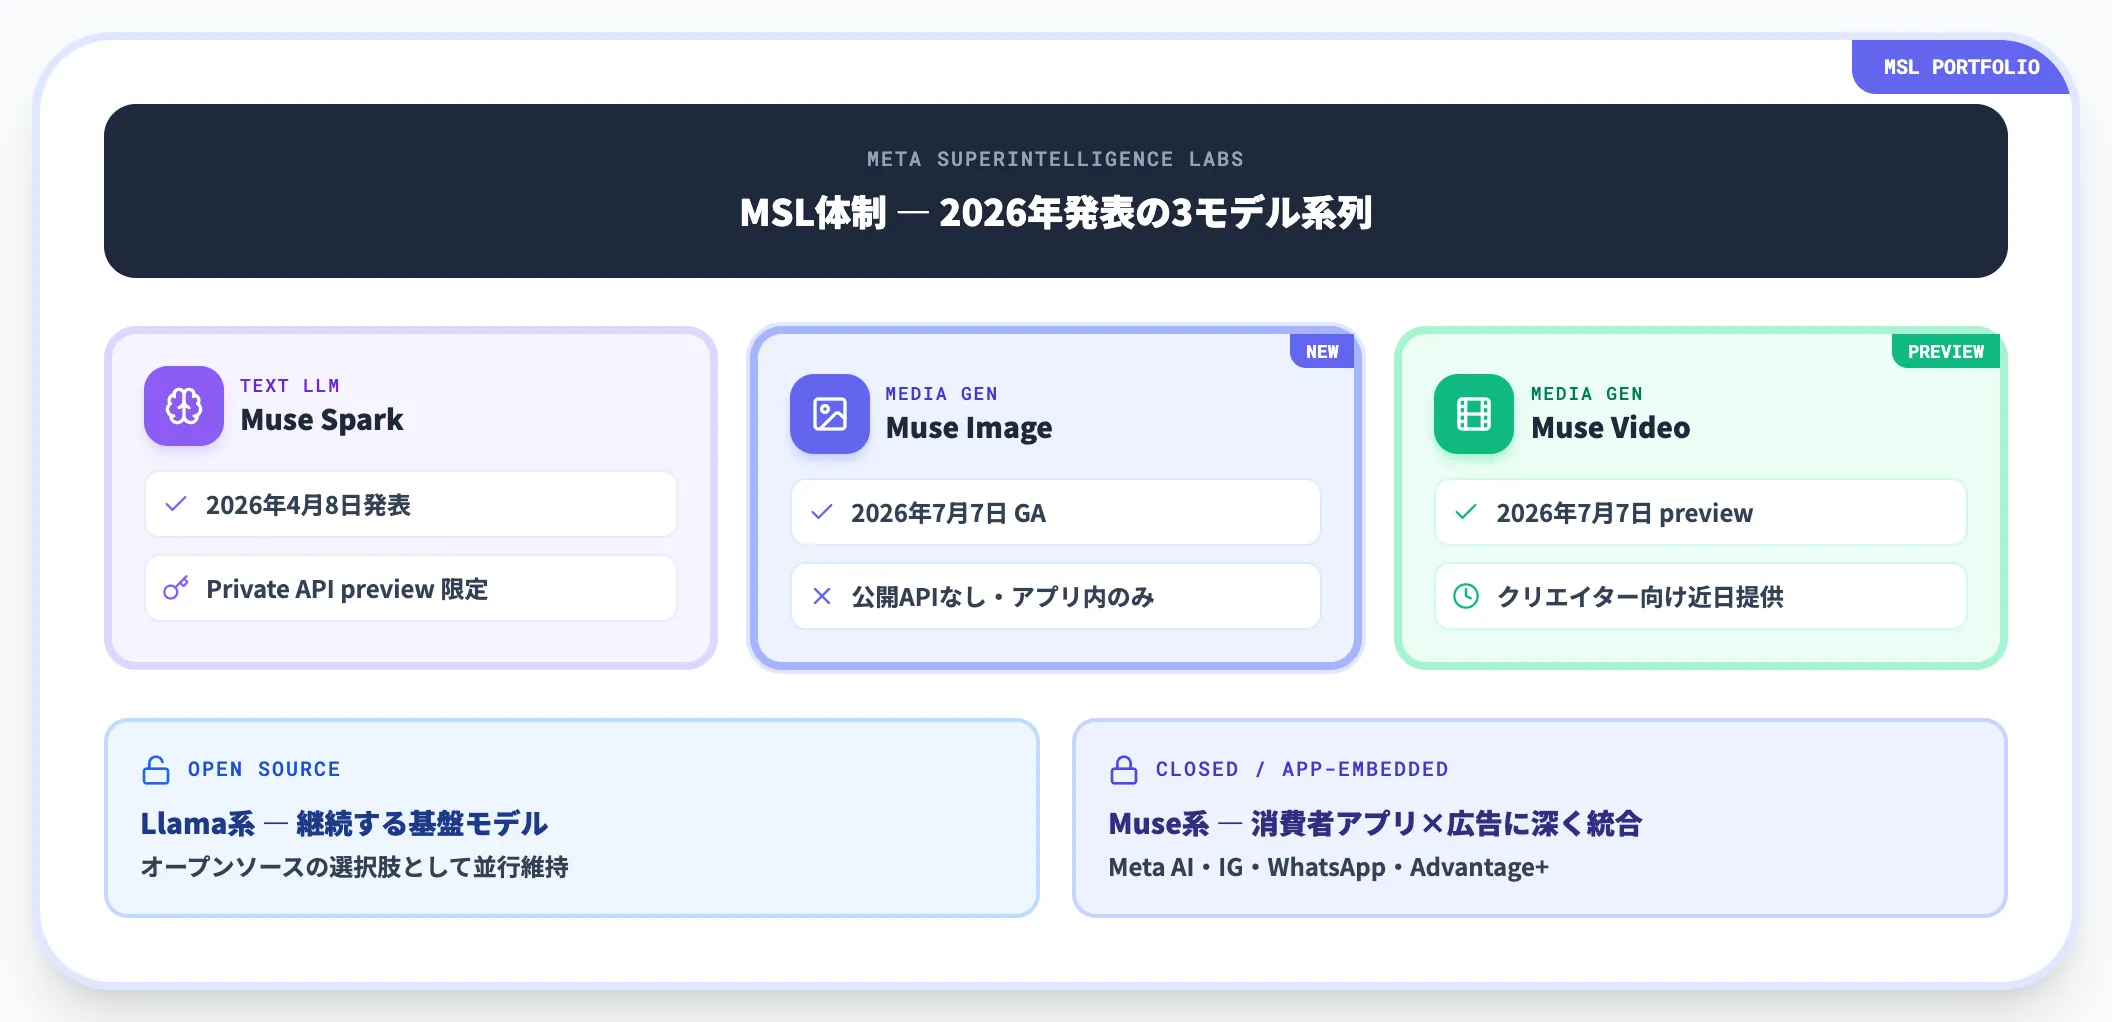This screenshot has height=1022, width=2112.
Task: Select the Muse Video title
Action: (1611, 428)
